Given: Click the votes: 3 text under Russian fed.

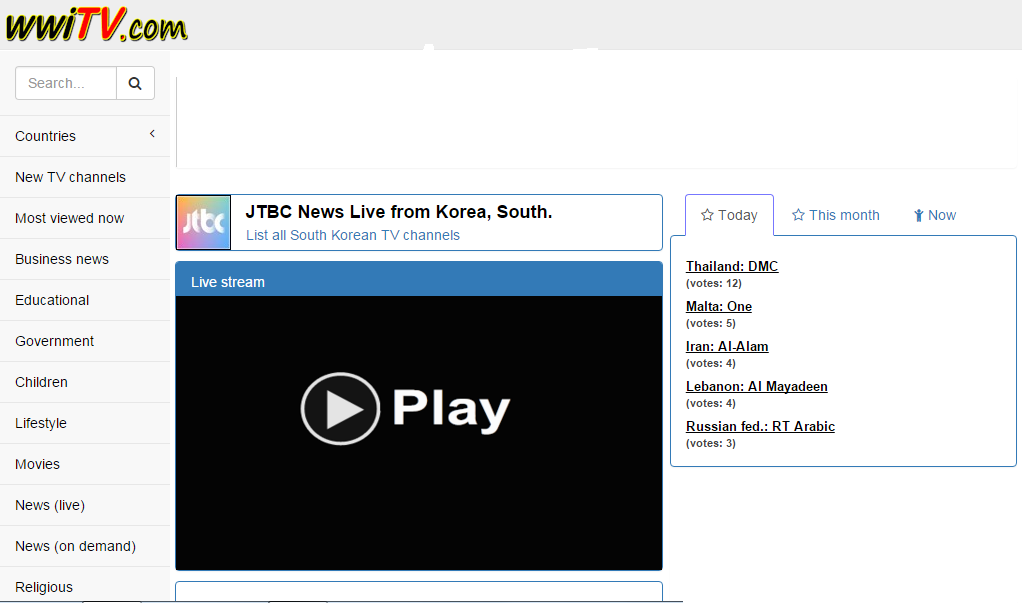Looking at the screenshot, I should [x=710, y=443].
